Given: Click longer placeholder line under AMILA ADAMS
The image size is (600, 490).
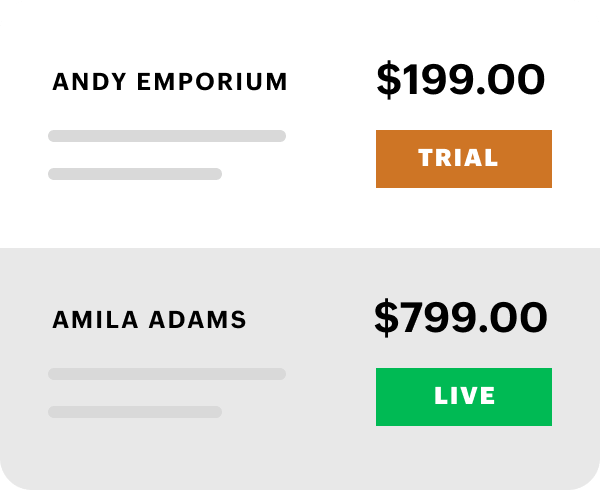Looking at the screenshot, I should (x=167, y=374).
